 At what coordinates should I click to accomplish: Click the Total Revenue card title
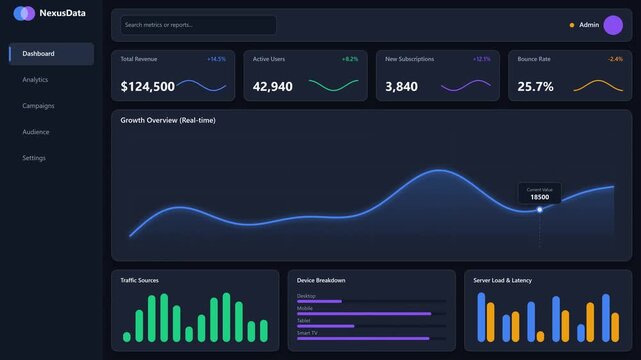139,59
